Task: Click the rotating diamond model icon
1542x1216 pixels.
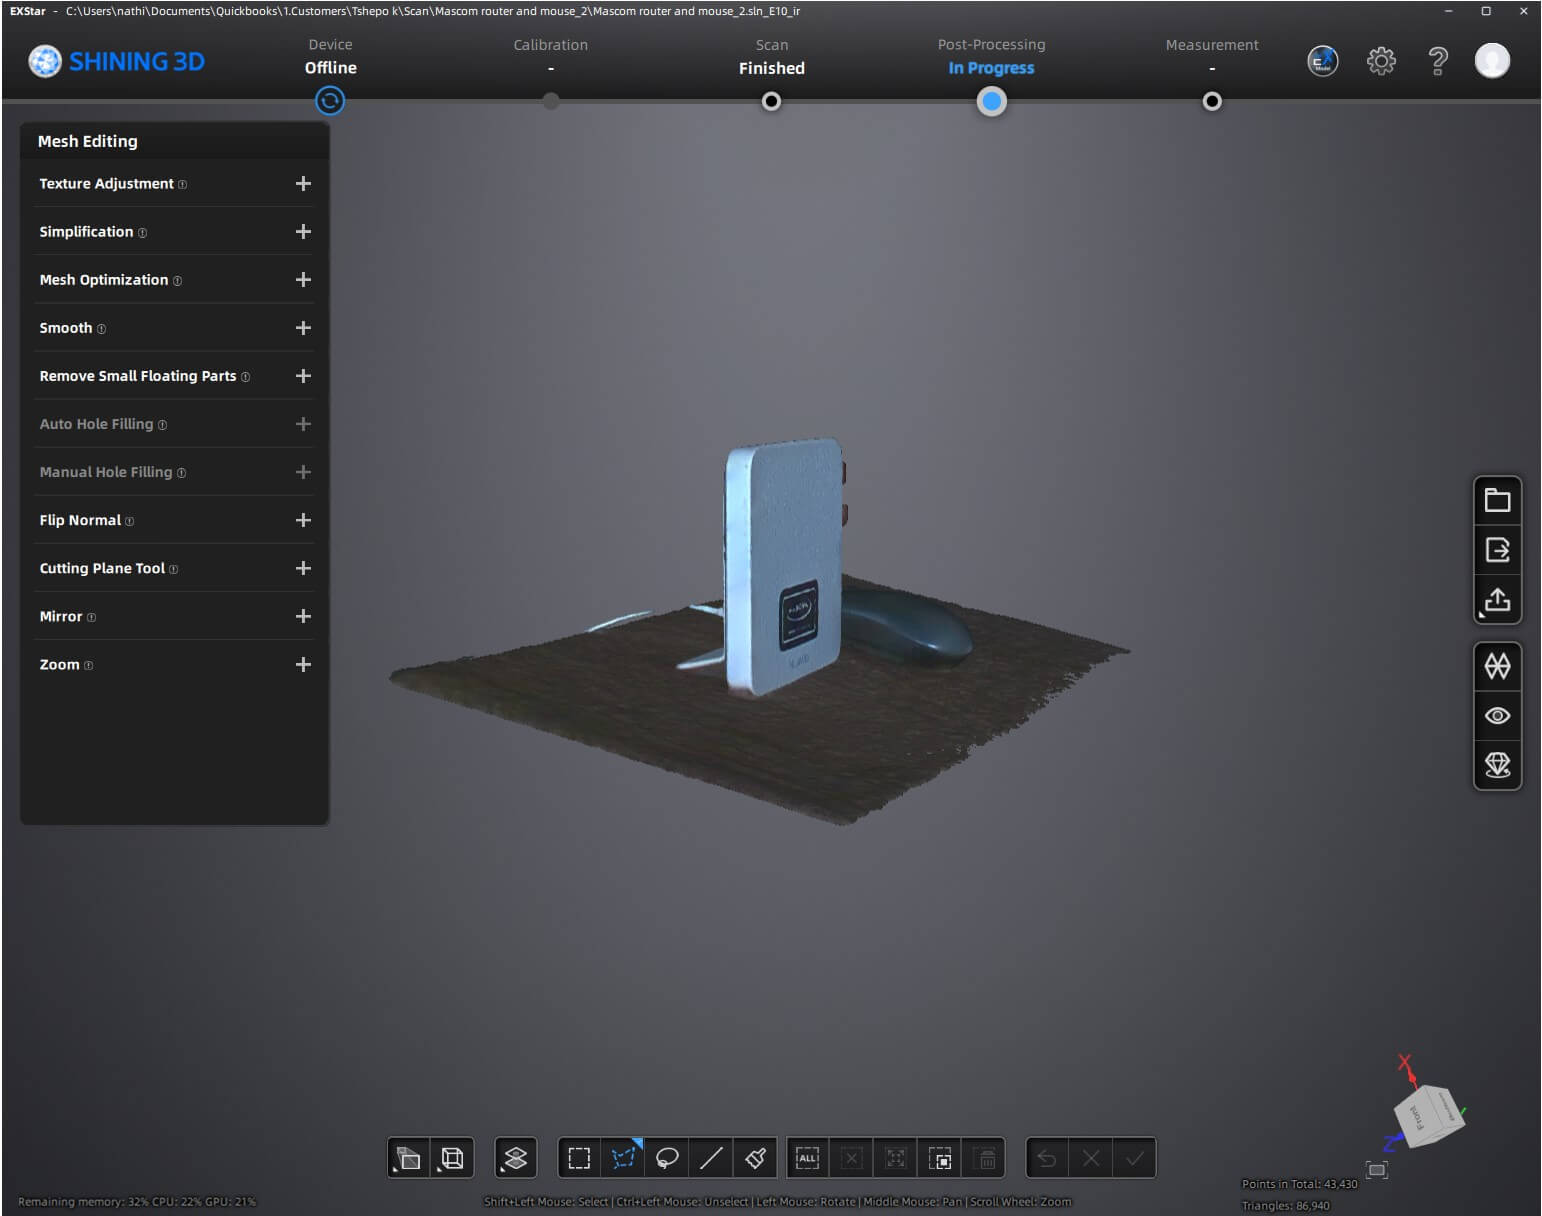Action: pos(1497,765)
